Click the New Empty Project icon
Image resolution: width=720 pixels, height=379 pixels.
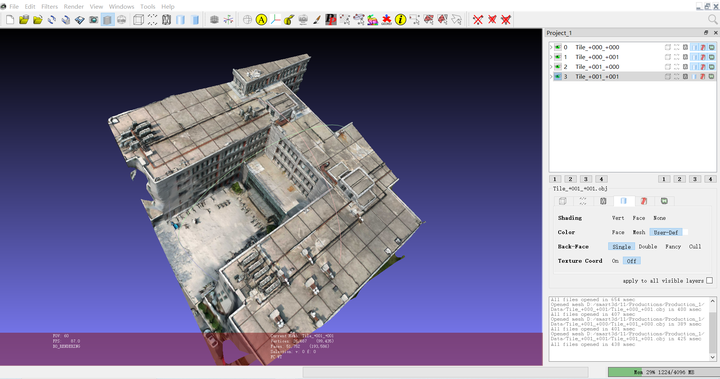coord(10,19)
